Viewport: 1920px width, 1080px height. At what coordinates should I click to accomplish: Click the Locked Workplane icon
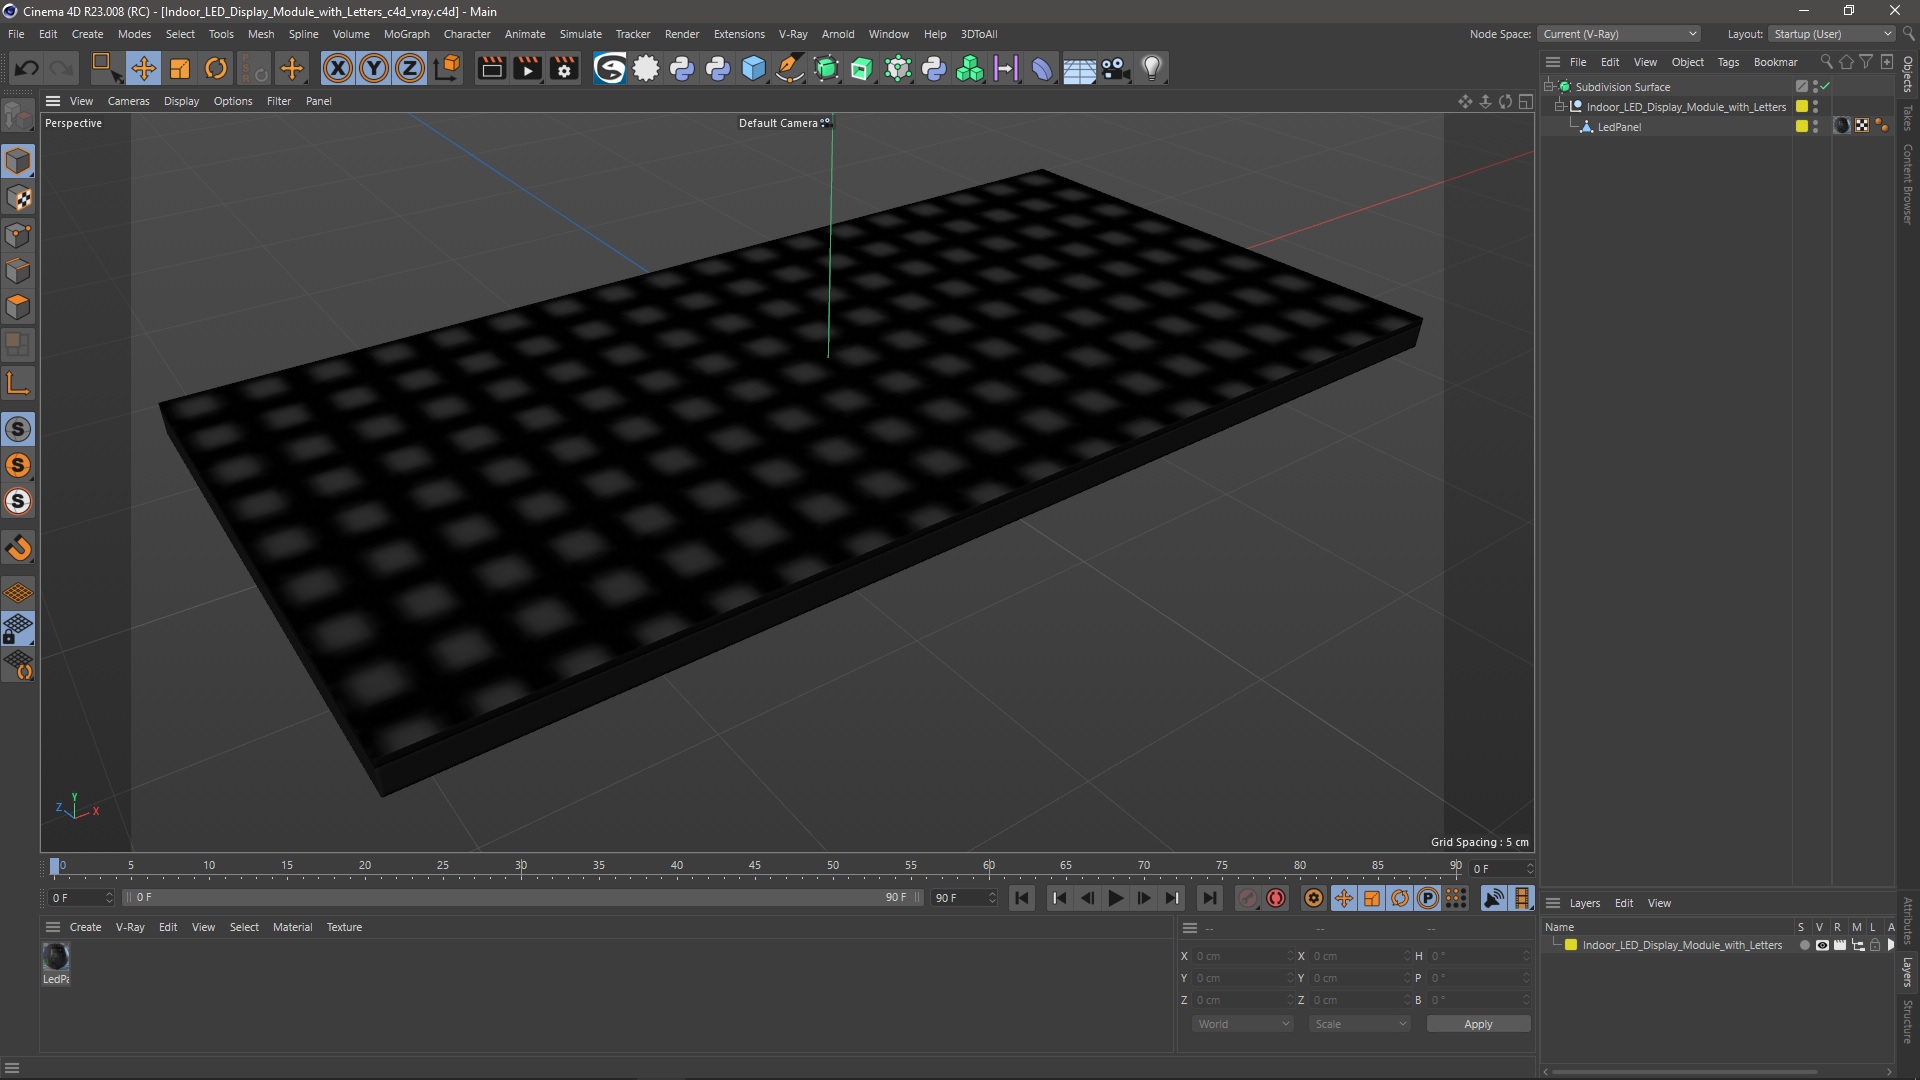[x=18, y=629]
